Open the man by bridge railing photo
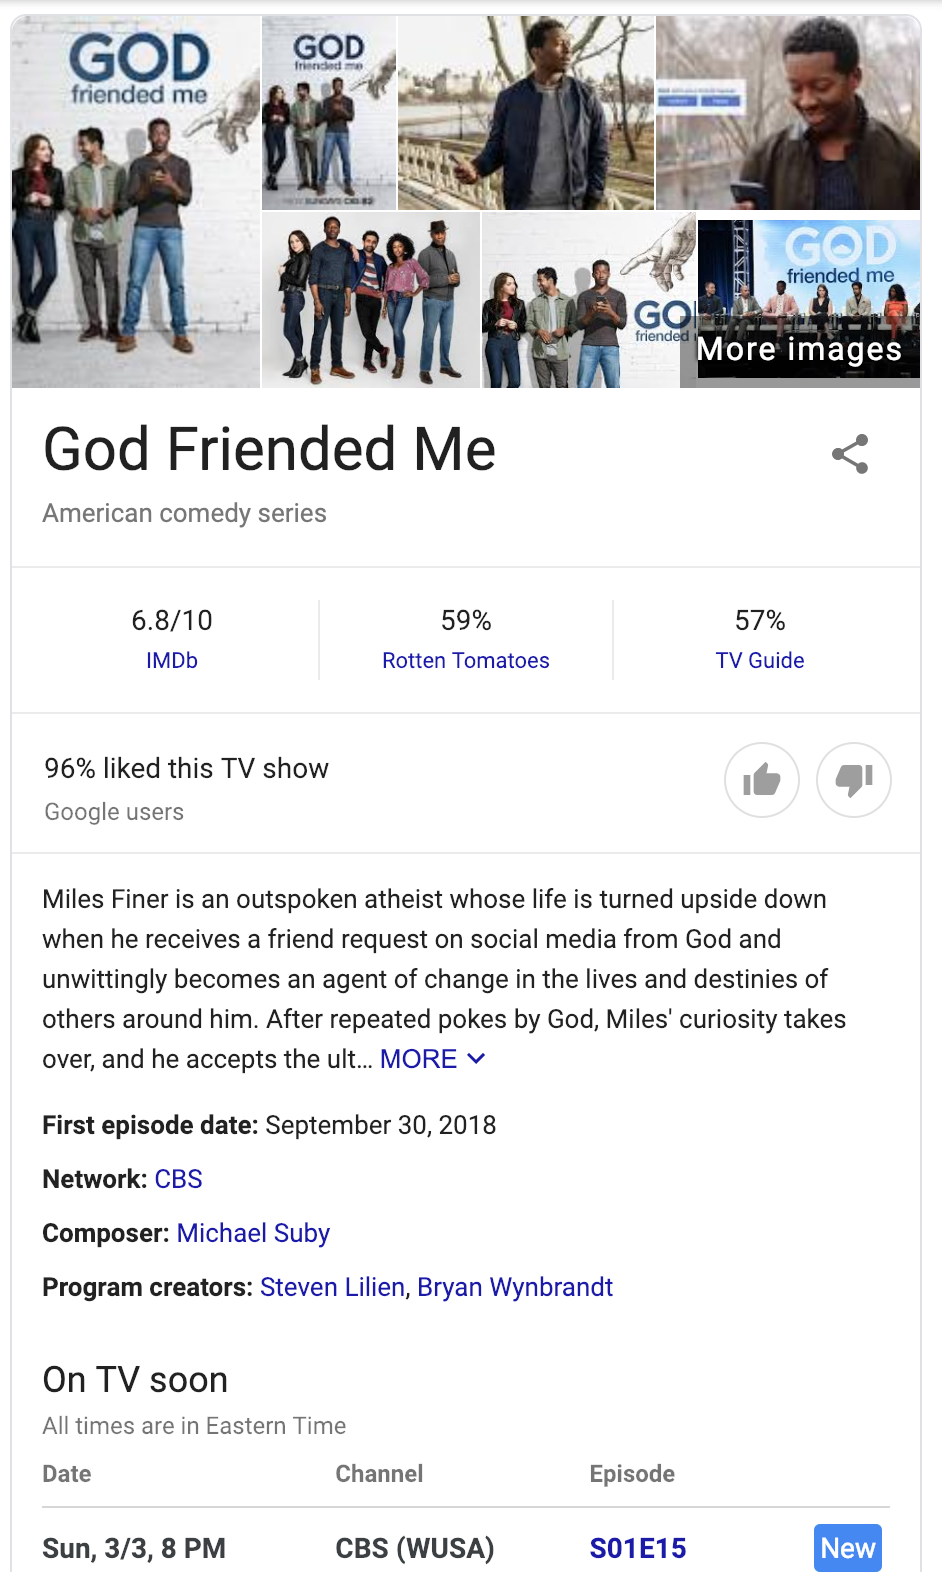Image resolution: width=942 pixels, height=1572 pixels. 526,112
